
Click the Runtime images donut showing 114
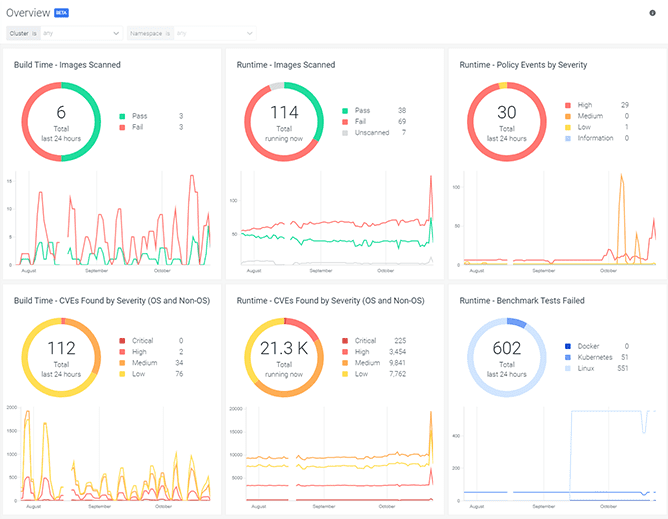(284, 122)
